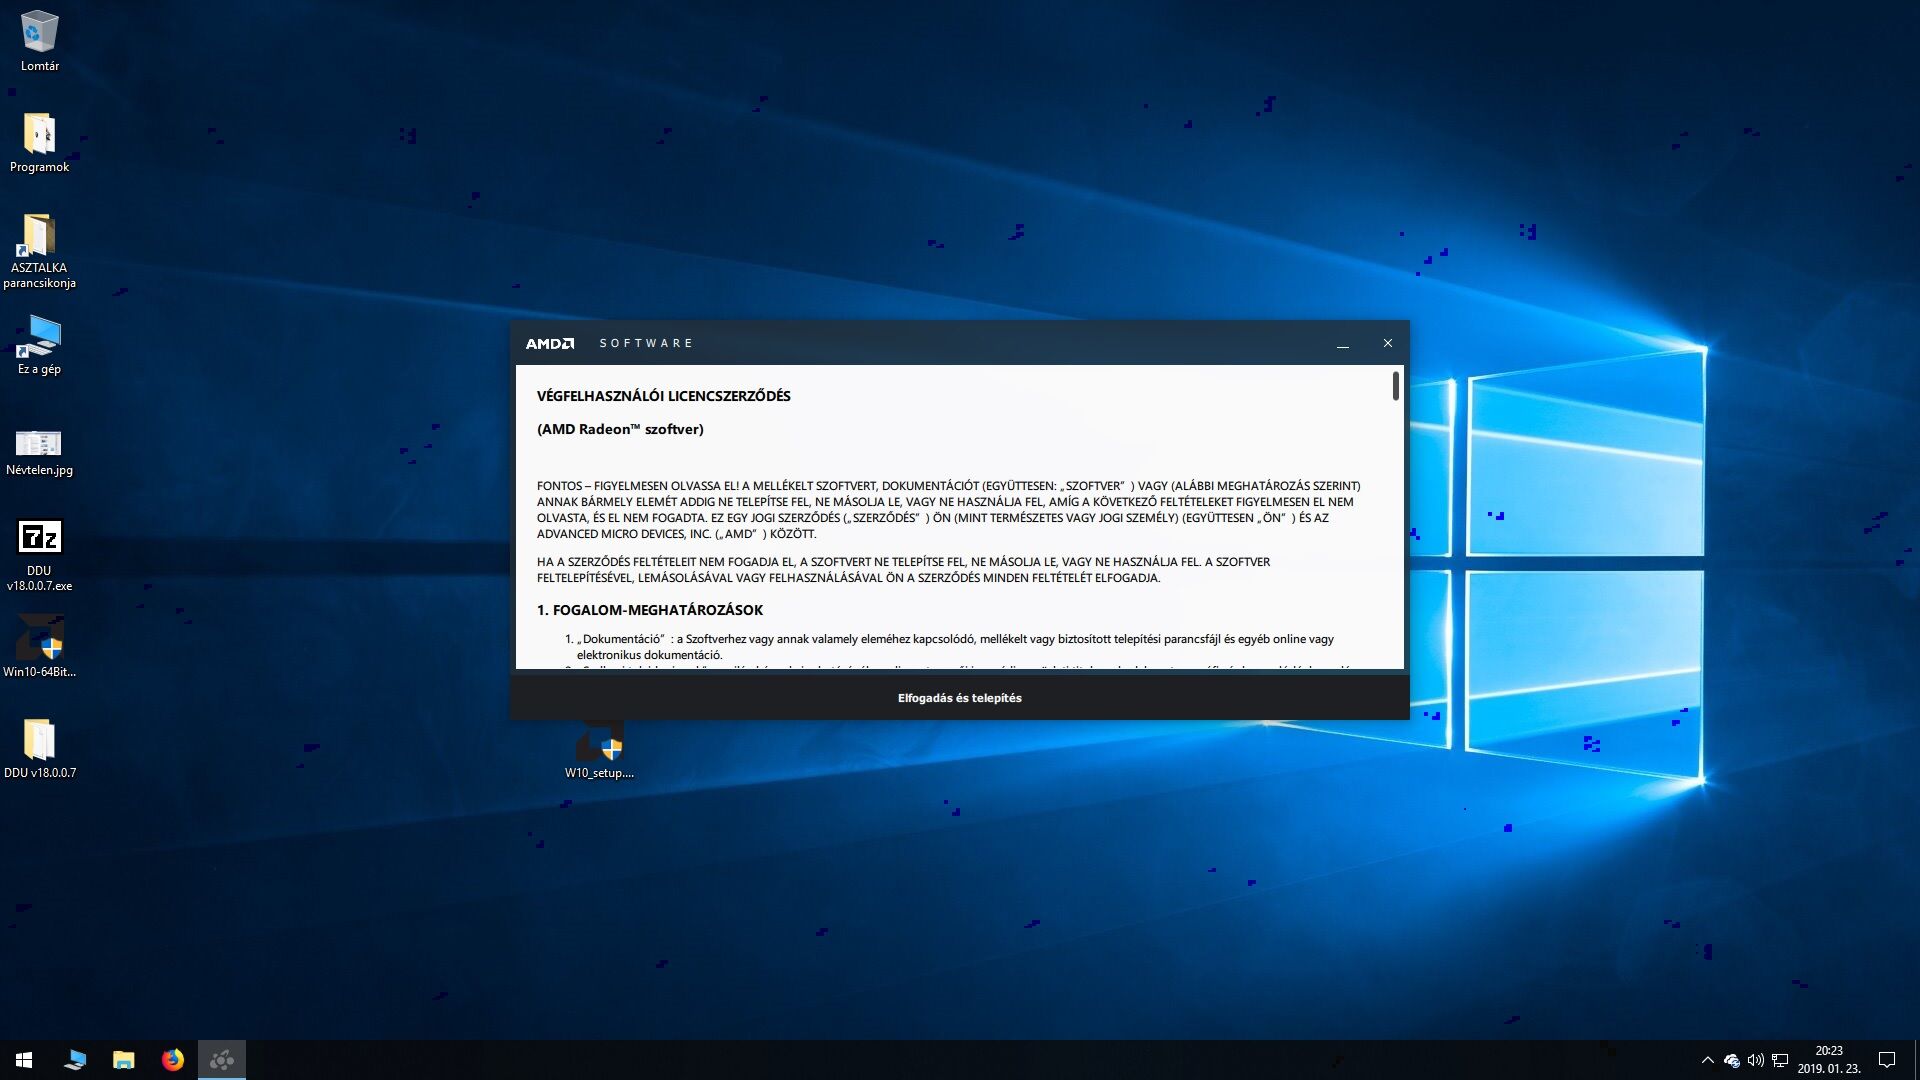This screenshot has height=1080, width=1920.
Task: Minimize the AMD Software window
Action: (x=1343, y=343)
